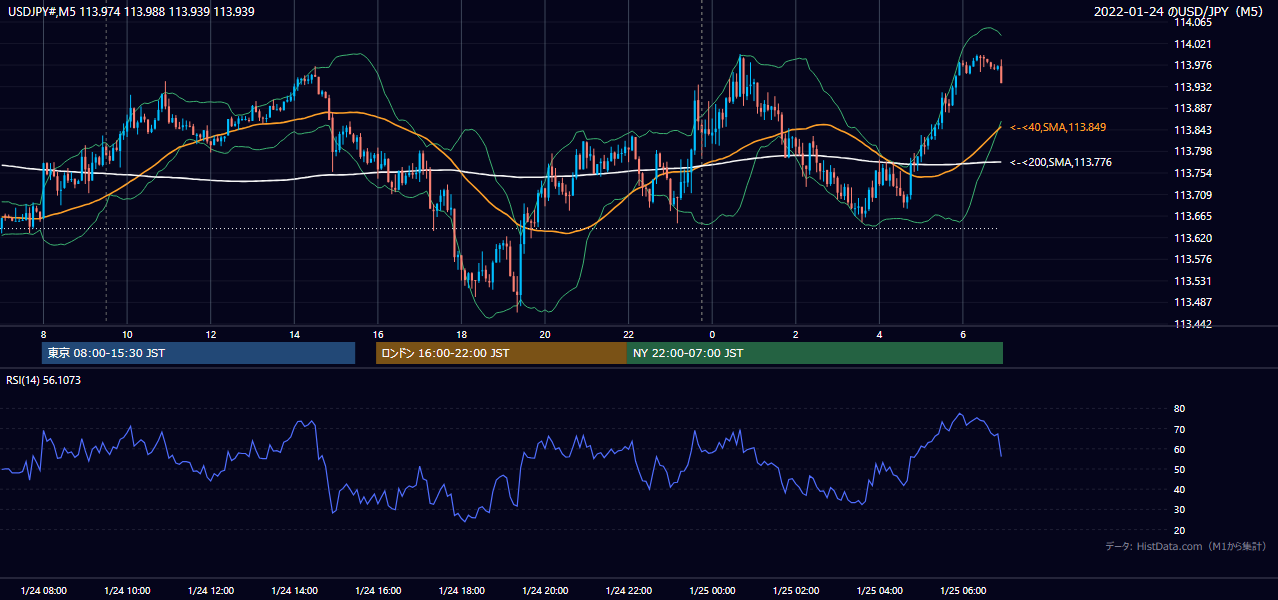Click the 113.976 price axis label
The width and height of the screenshot is (1278, 600).
pos(1193,65)
